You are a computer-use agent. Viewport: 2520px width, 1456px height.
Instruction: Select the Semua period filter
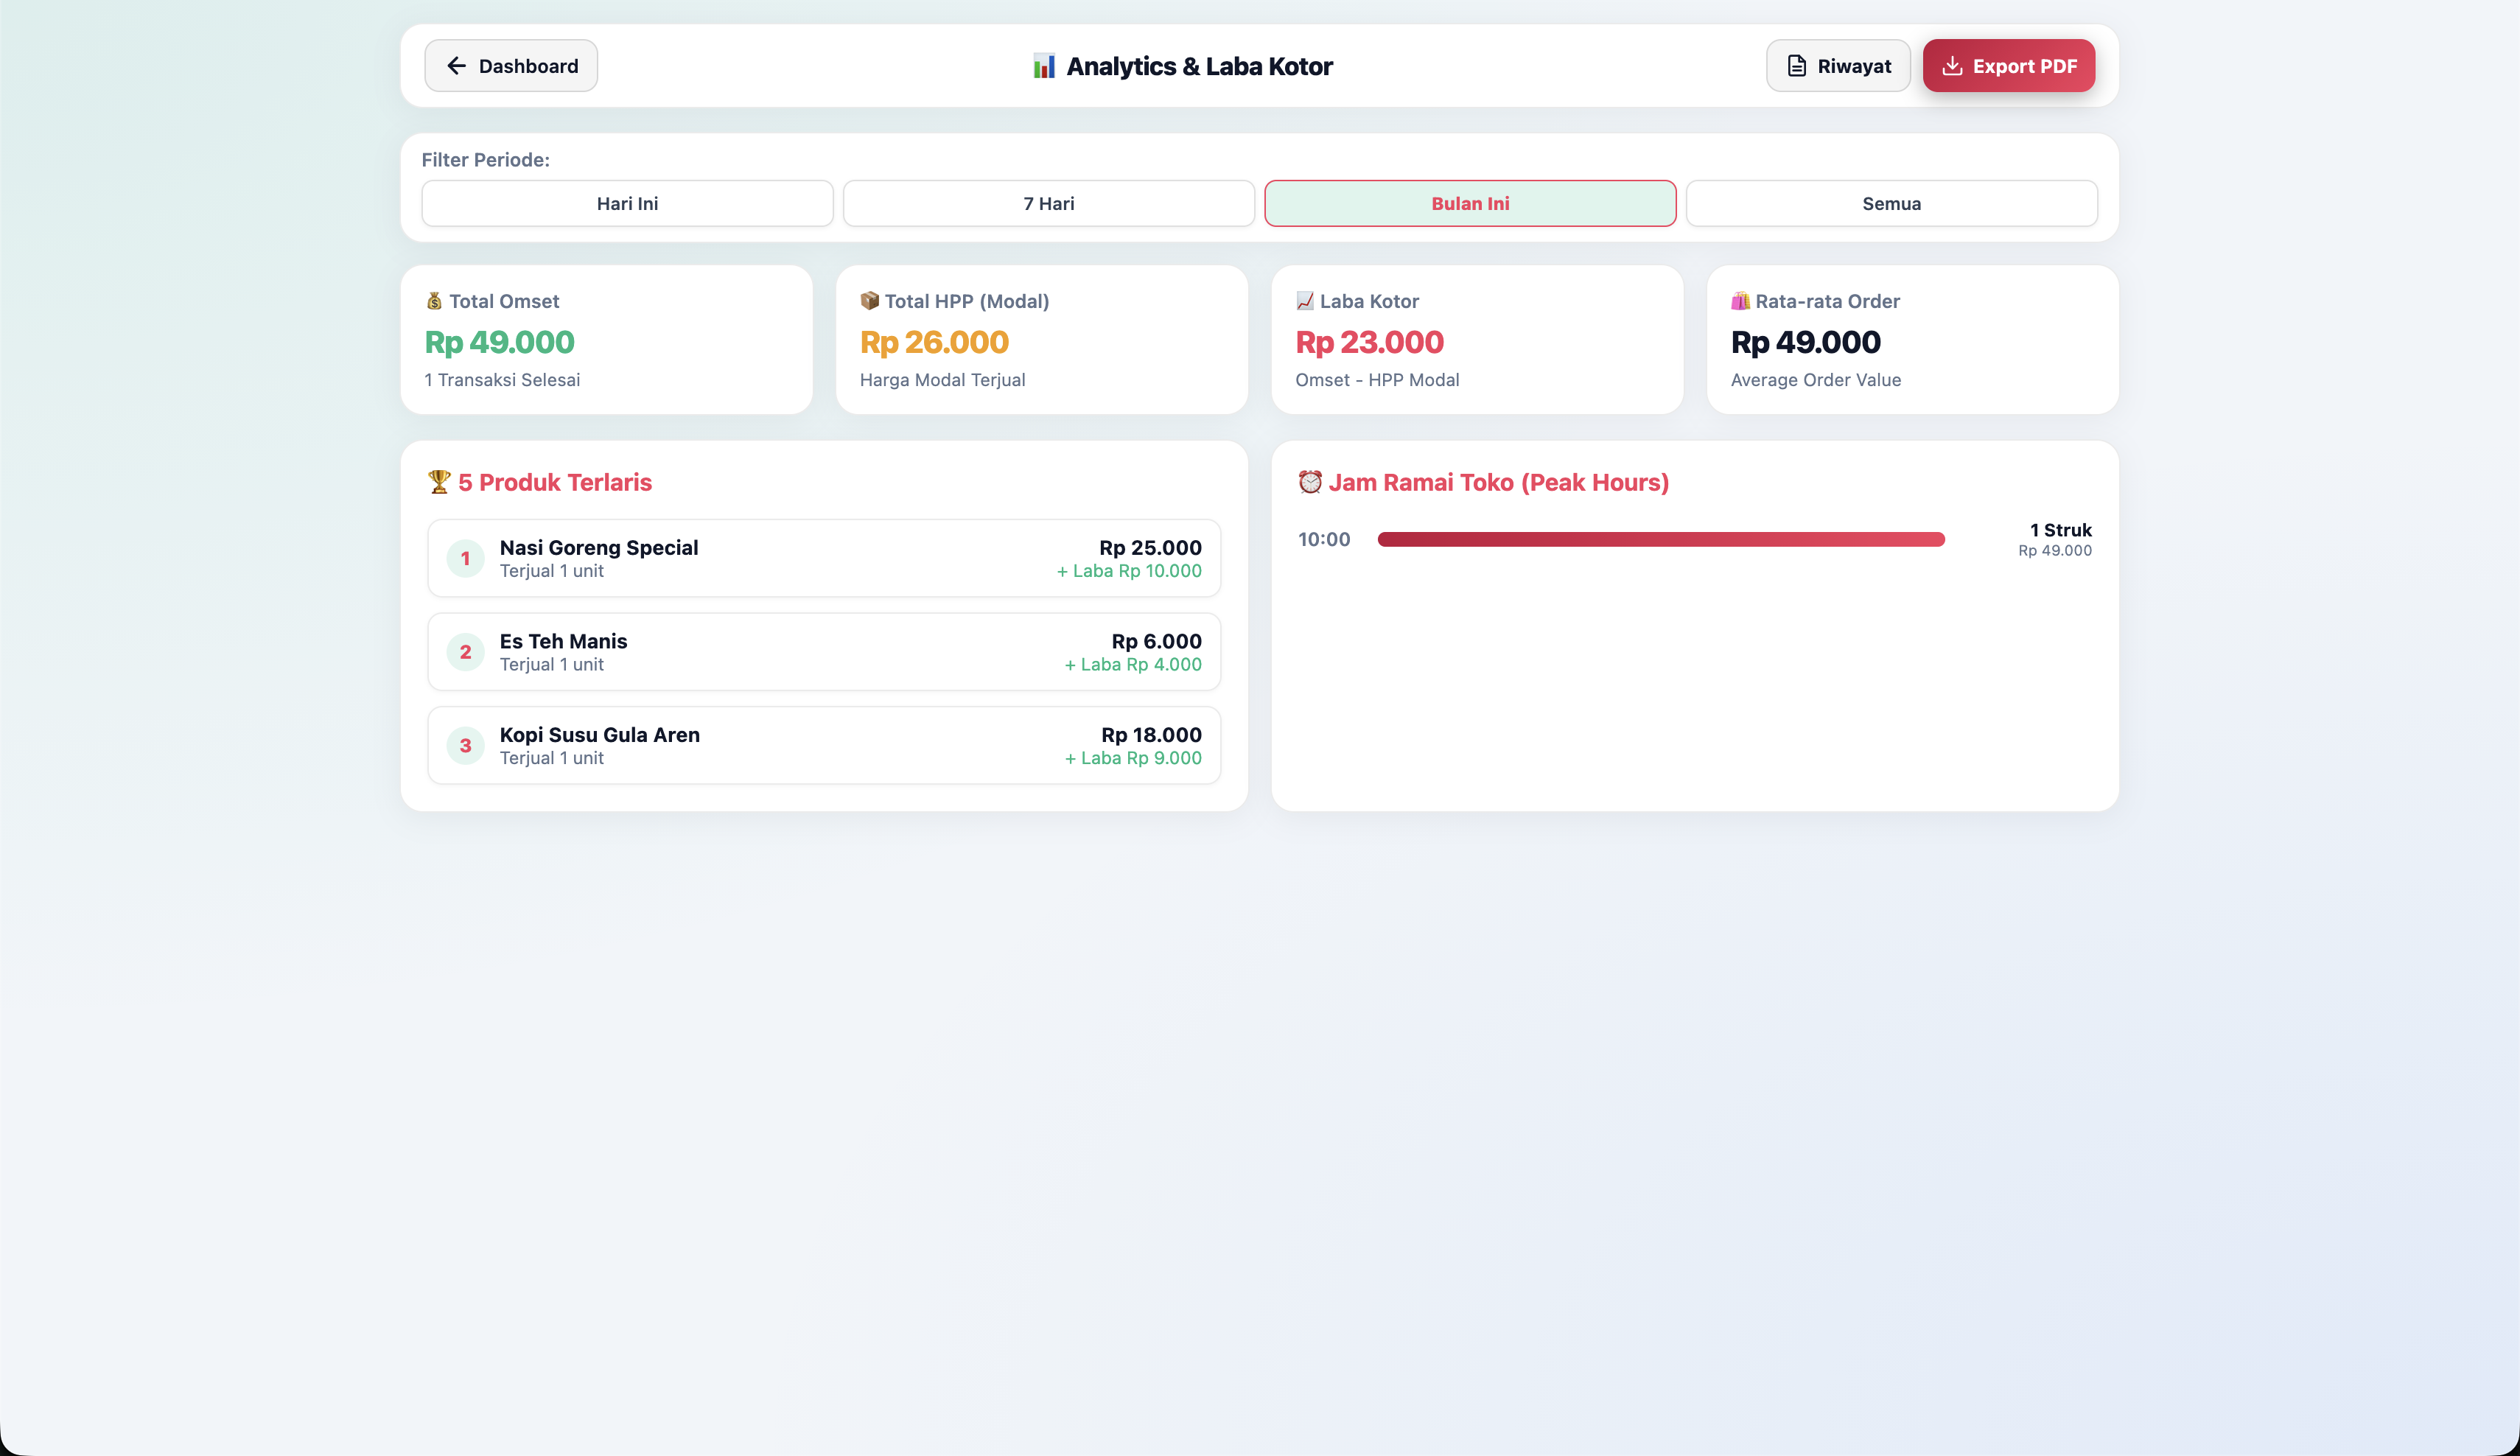[1891, 203]
